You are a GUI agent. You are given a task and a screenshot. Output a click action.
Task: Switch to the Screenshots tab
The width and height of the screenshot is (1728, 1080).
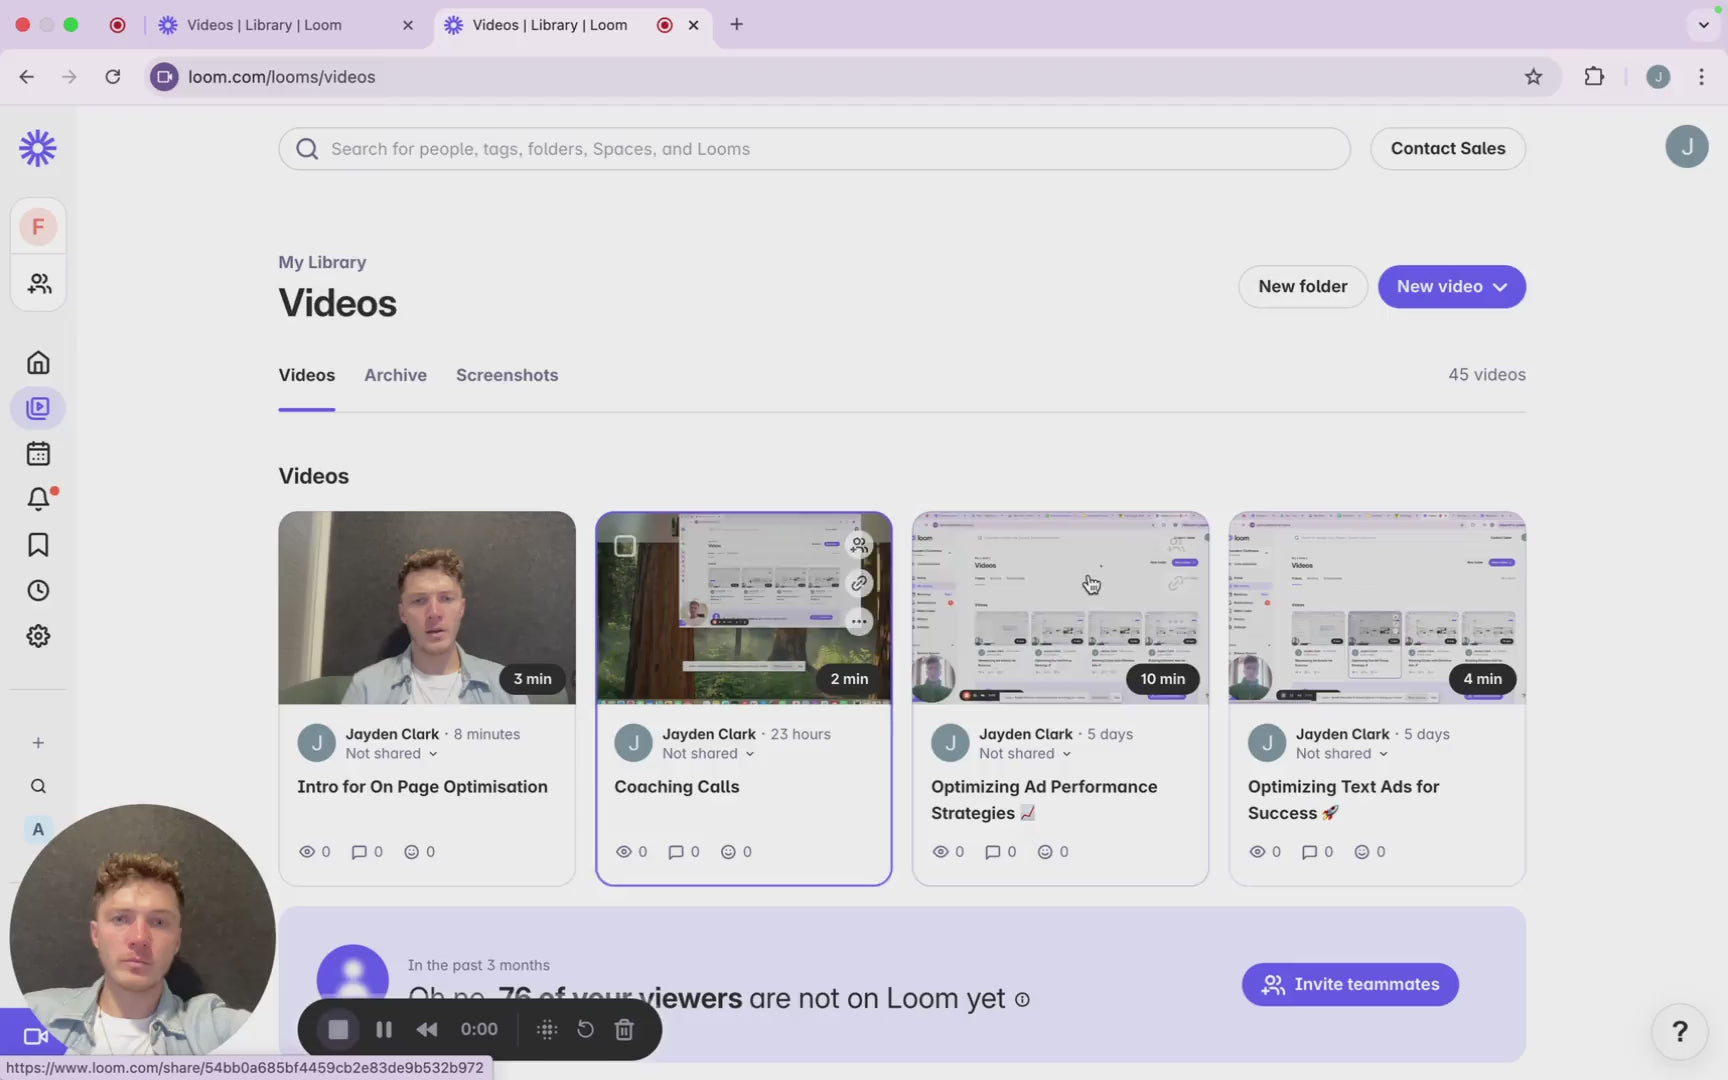pos(506,375)
